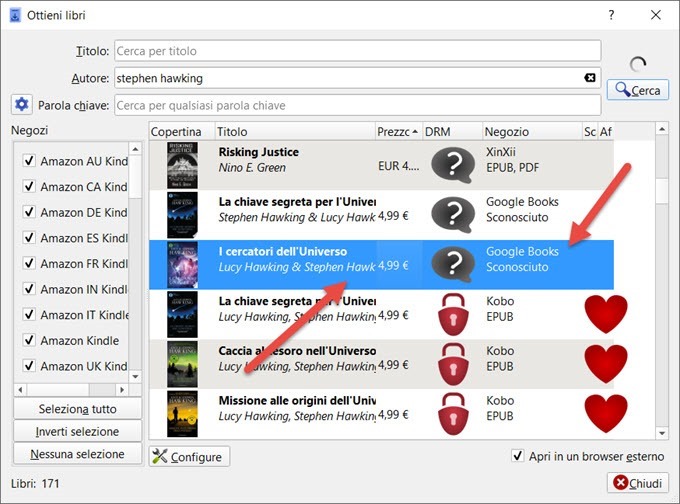Uncheck Apri in un browser esterno

(517, 456)
